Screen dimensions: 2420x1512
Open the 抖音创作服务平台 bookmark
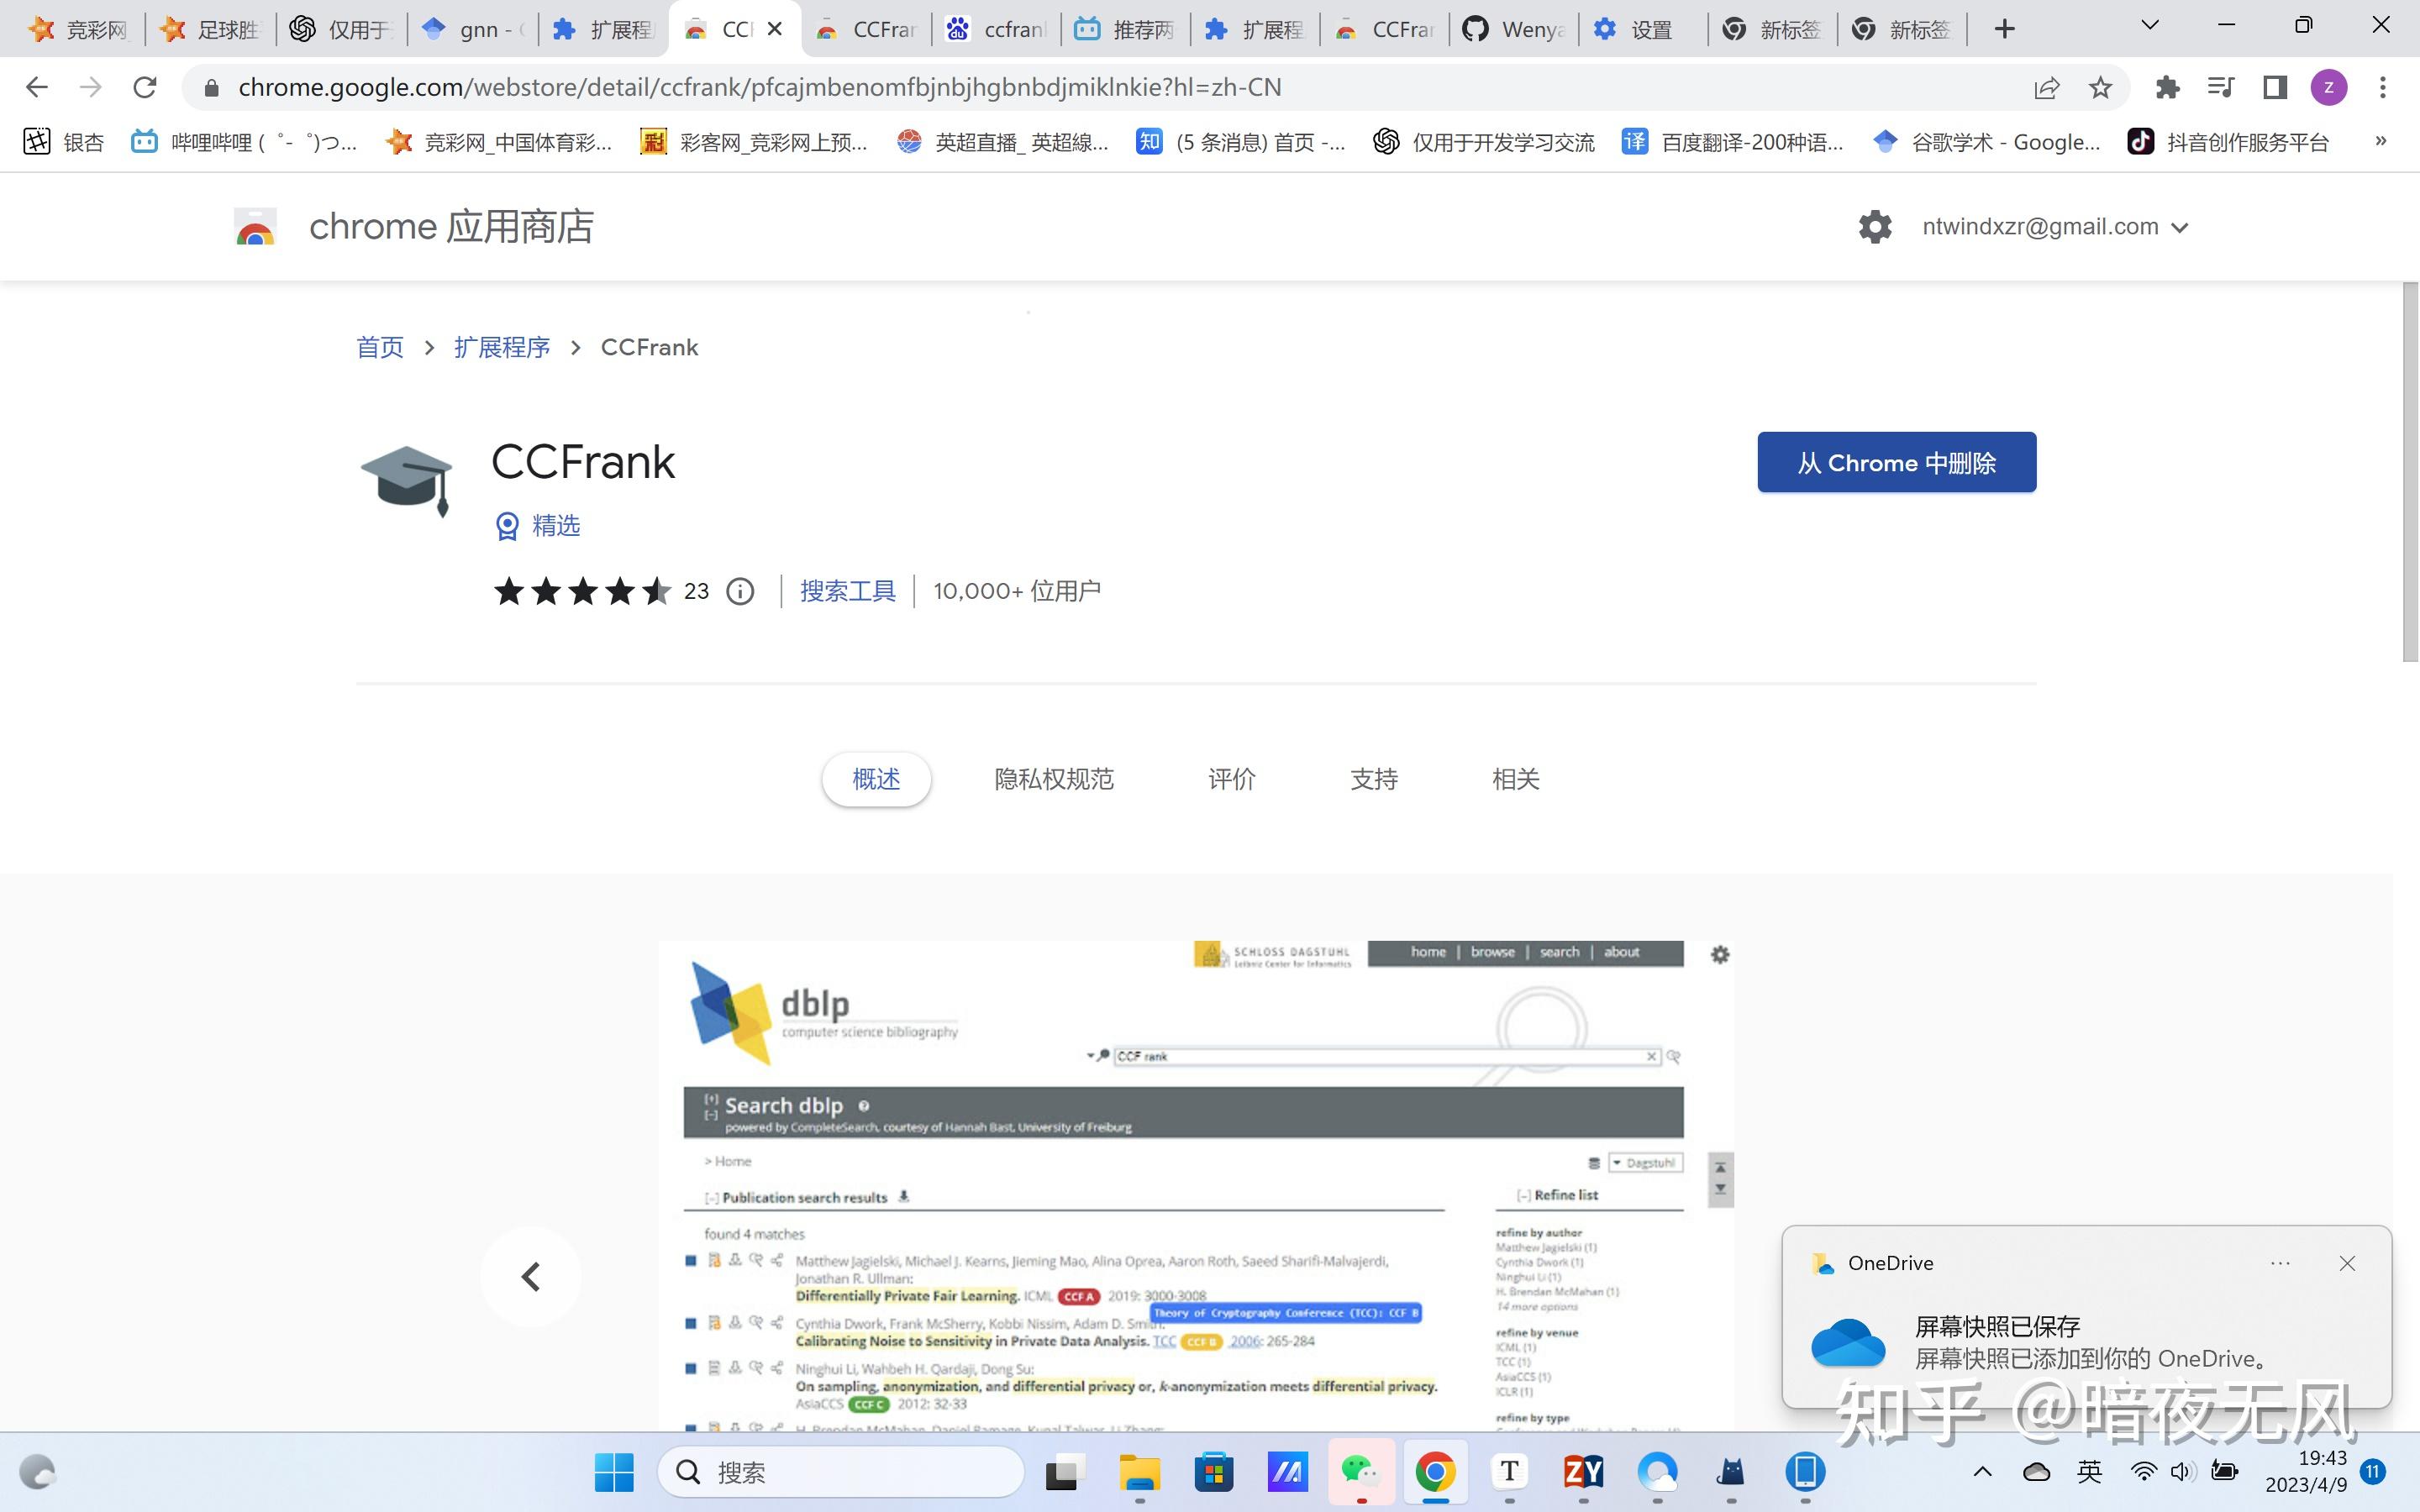click(x=2227, y=142)
